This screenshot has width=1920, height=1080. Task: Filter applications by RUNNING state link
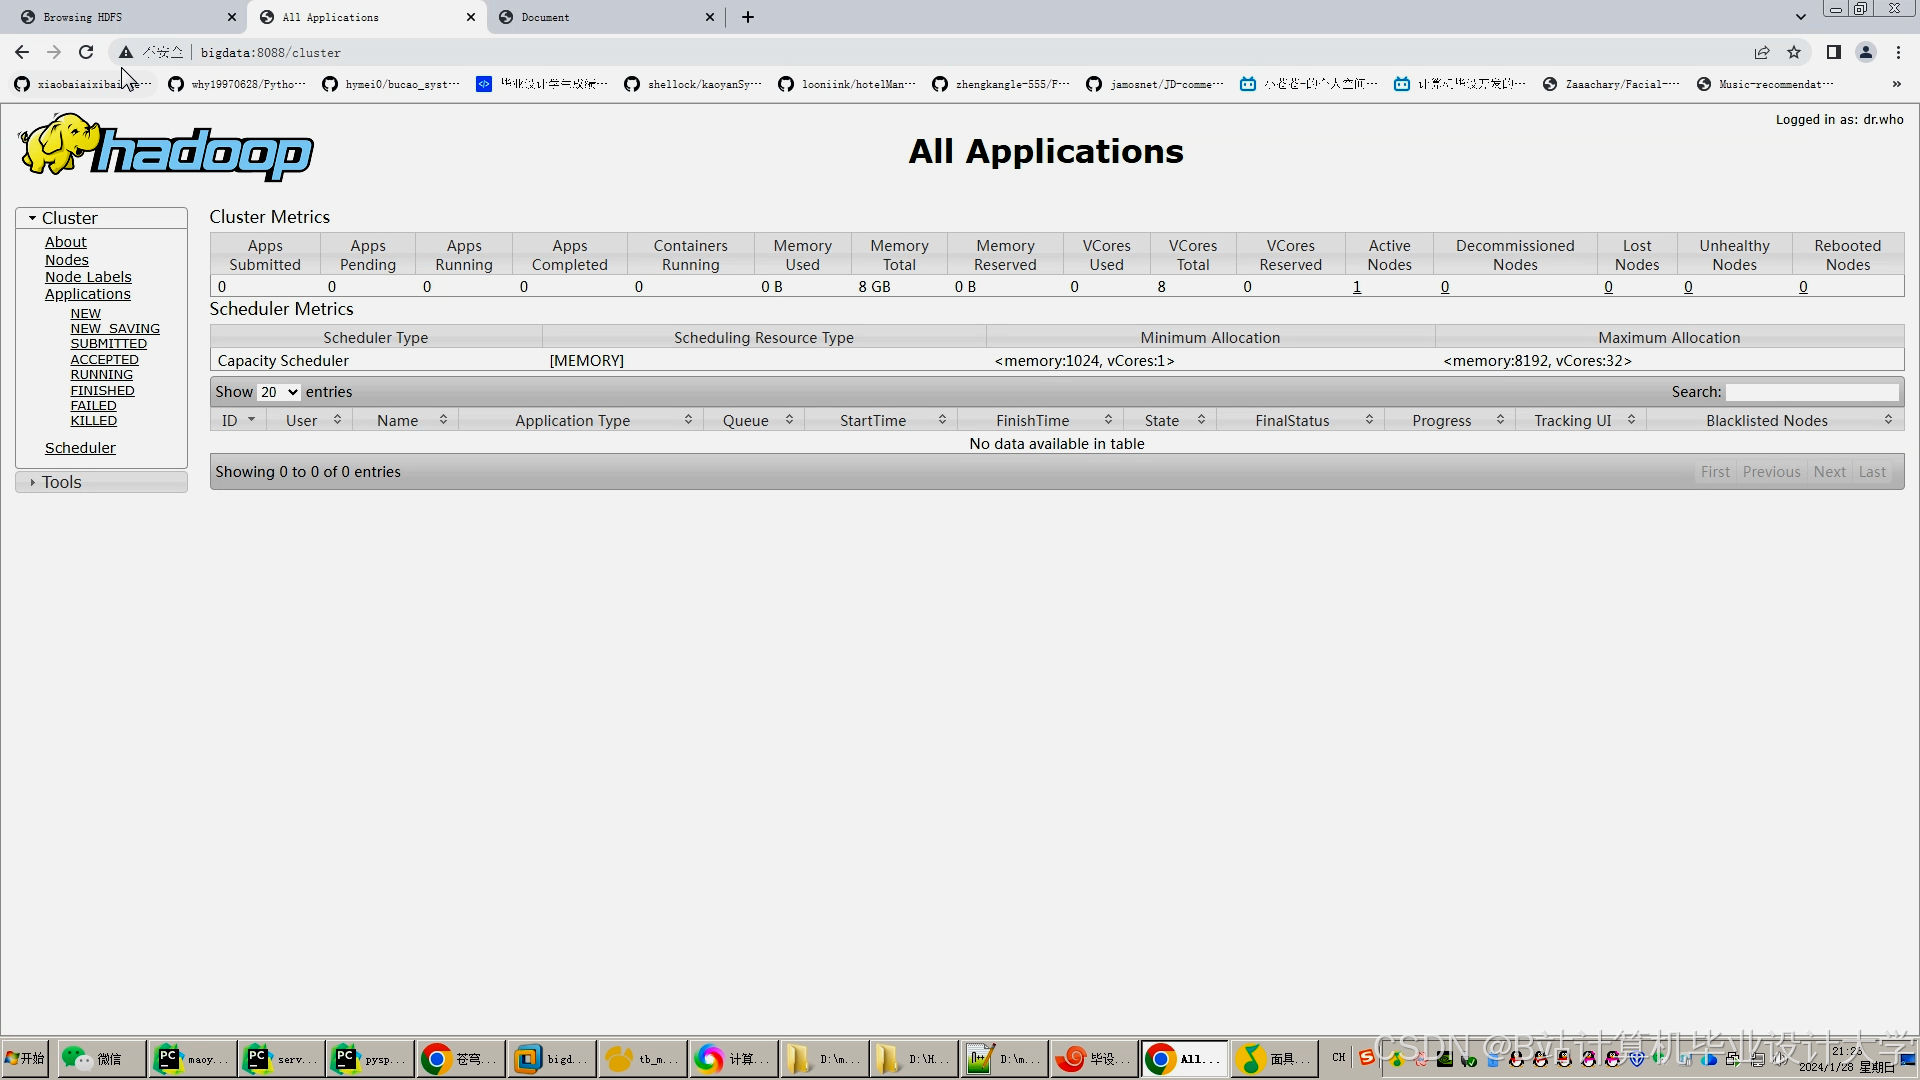[101, 375]
